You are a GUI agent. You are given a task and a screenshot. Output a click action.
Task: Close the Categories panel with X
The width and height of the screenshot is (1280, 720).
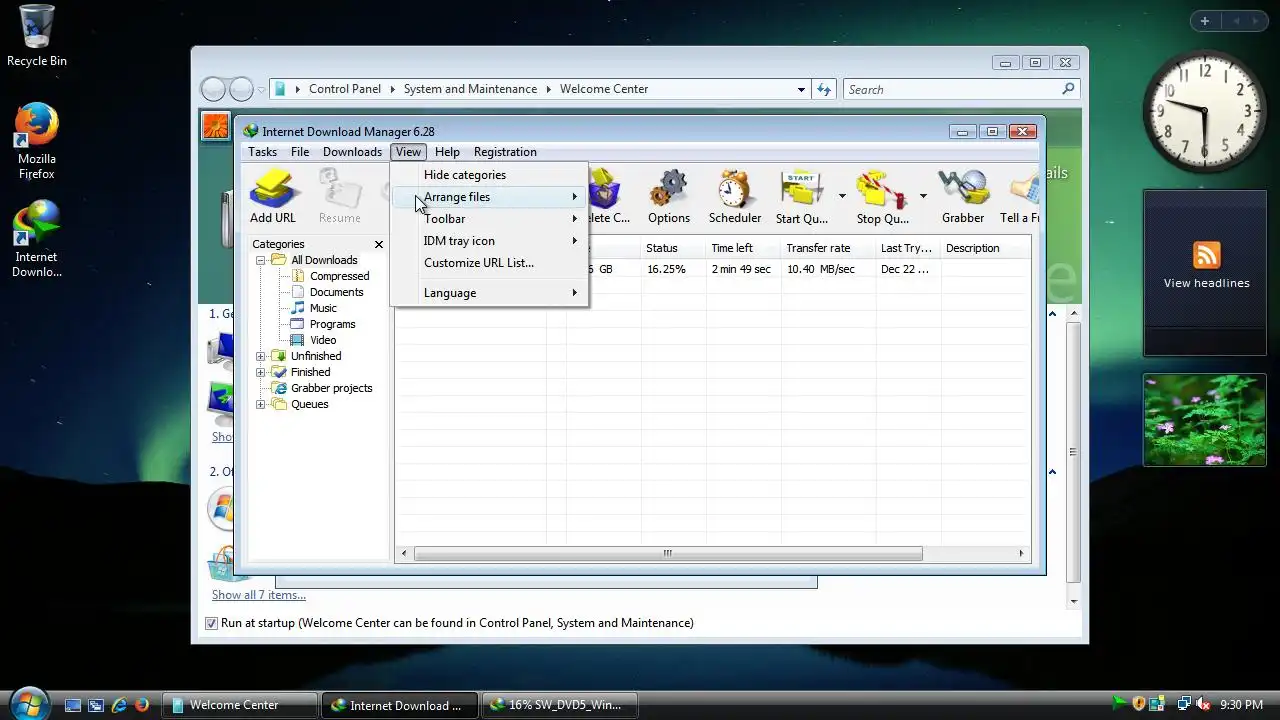coord(379,244)
